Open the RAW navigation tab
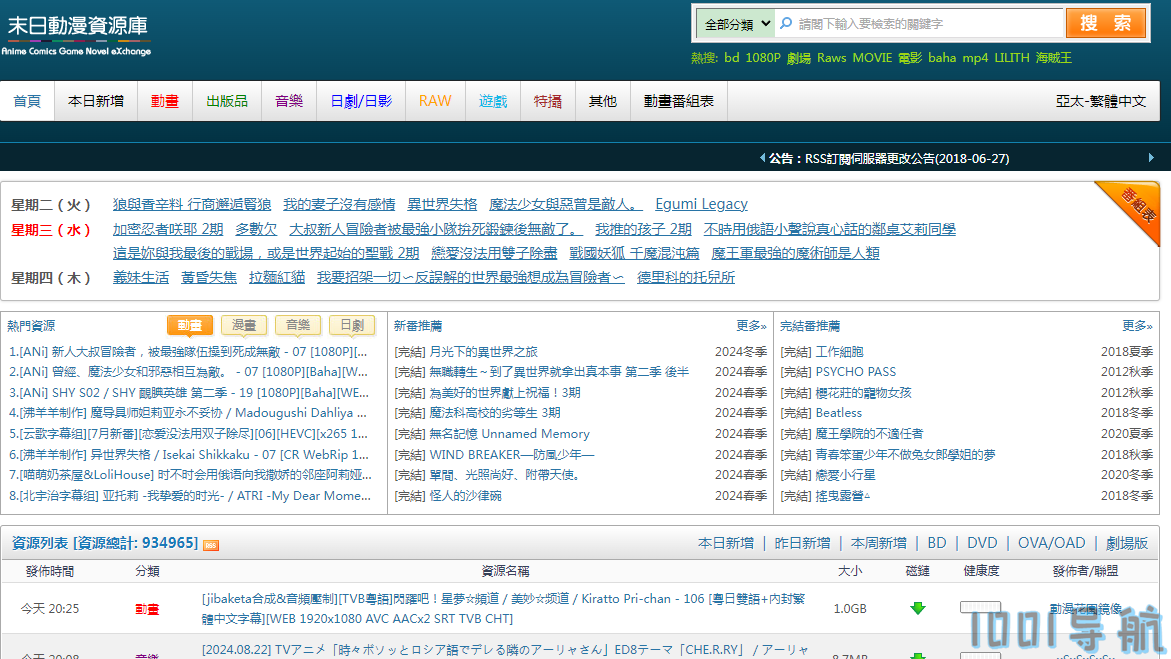This screenshot has width=1171, height=659. pyautogui.click(x=435, y=101)
